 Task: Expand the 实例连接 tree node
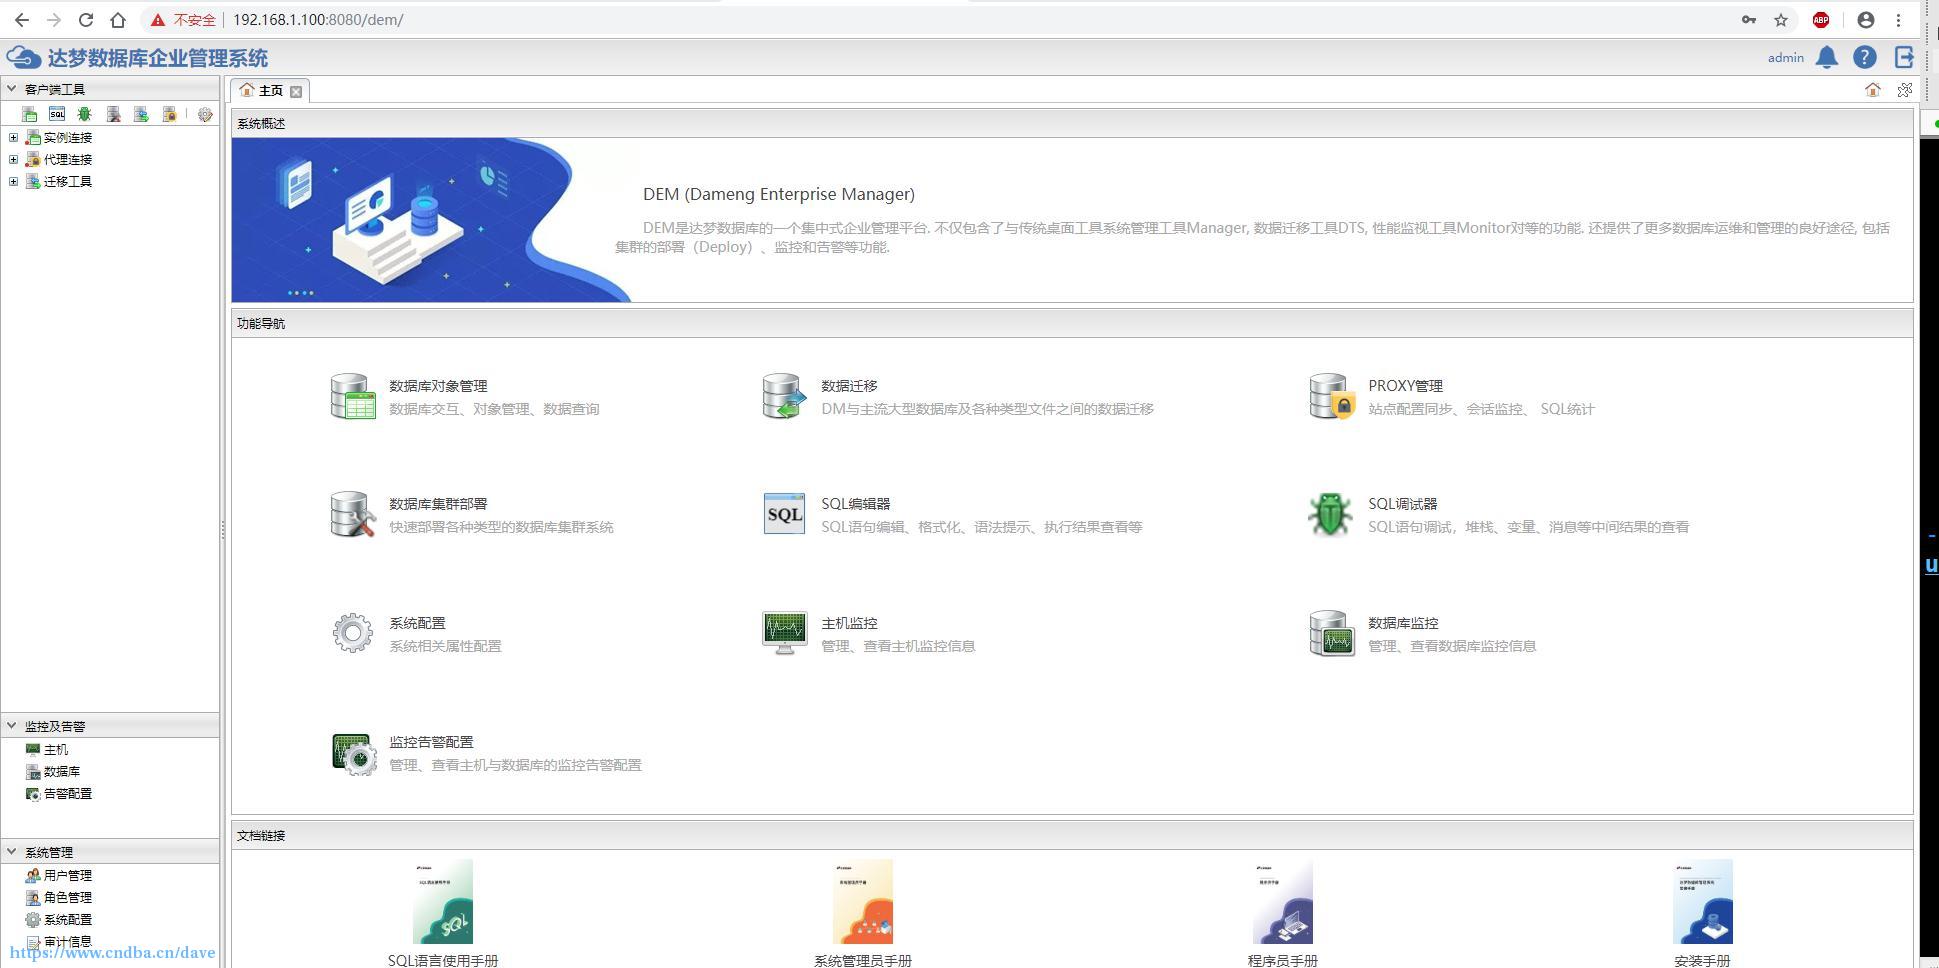(13, 138)
